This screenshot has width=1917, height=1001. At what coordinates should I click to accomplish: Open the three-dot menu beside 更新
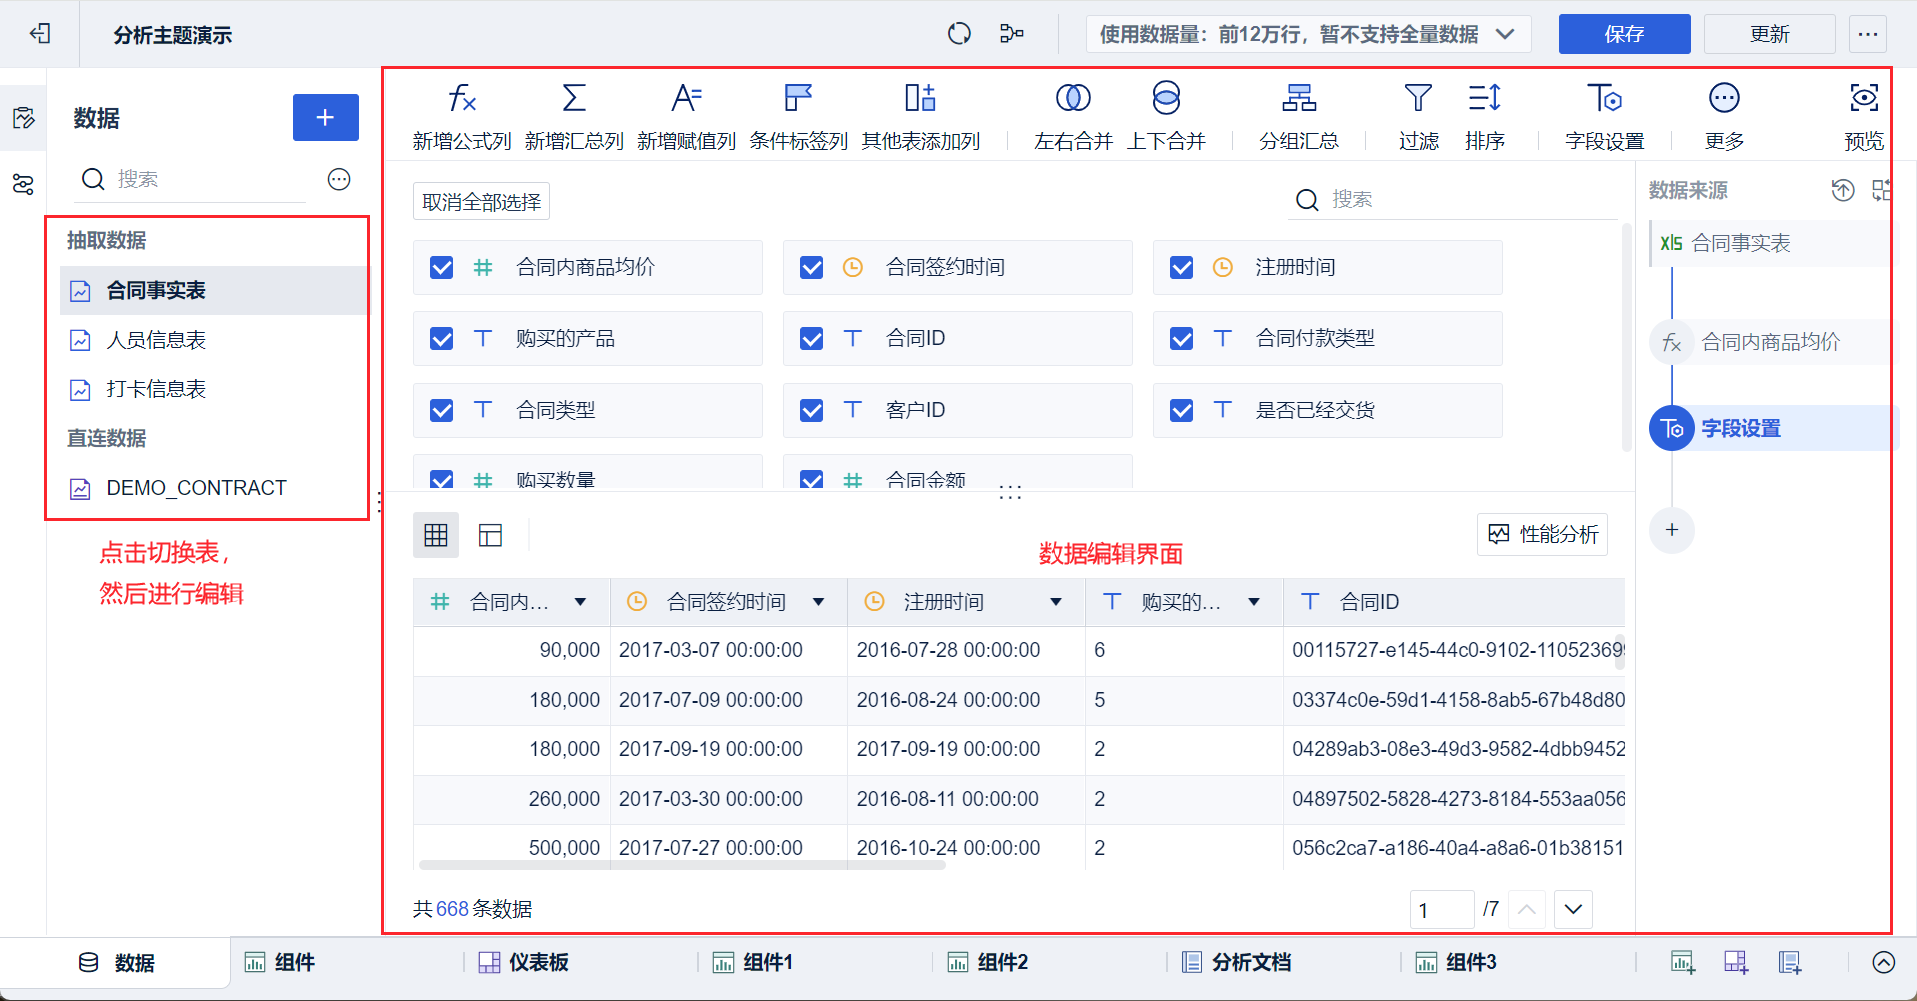(1868, 34)
